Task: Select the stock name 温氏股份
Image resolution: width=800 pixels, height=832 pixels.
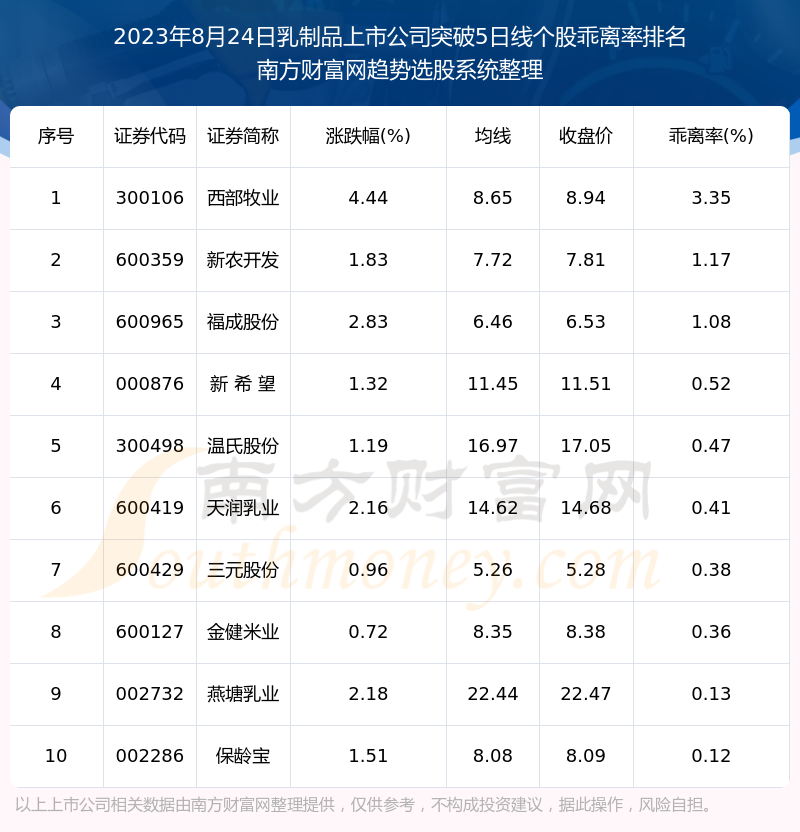Action: [x=243, y=446]
